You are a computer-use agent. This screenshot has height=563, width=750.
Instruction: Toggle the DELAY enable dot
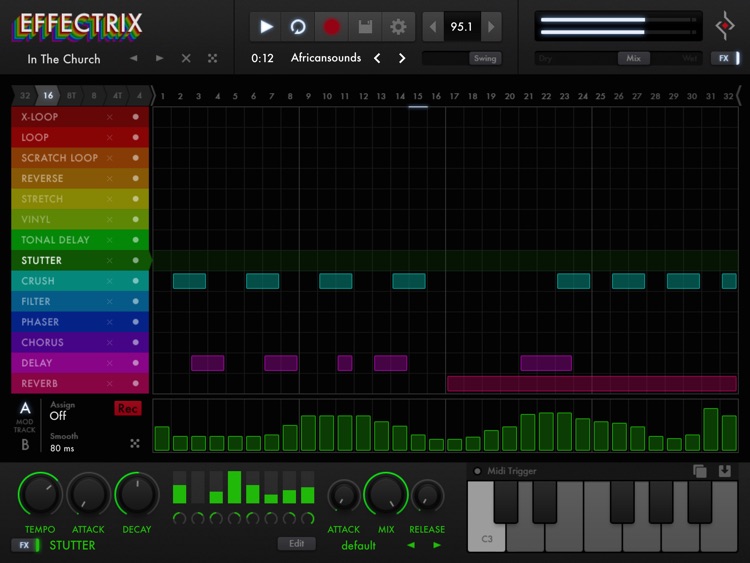pyautogui.click(x=135, y=363)
